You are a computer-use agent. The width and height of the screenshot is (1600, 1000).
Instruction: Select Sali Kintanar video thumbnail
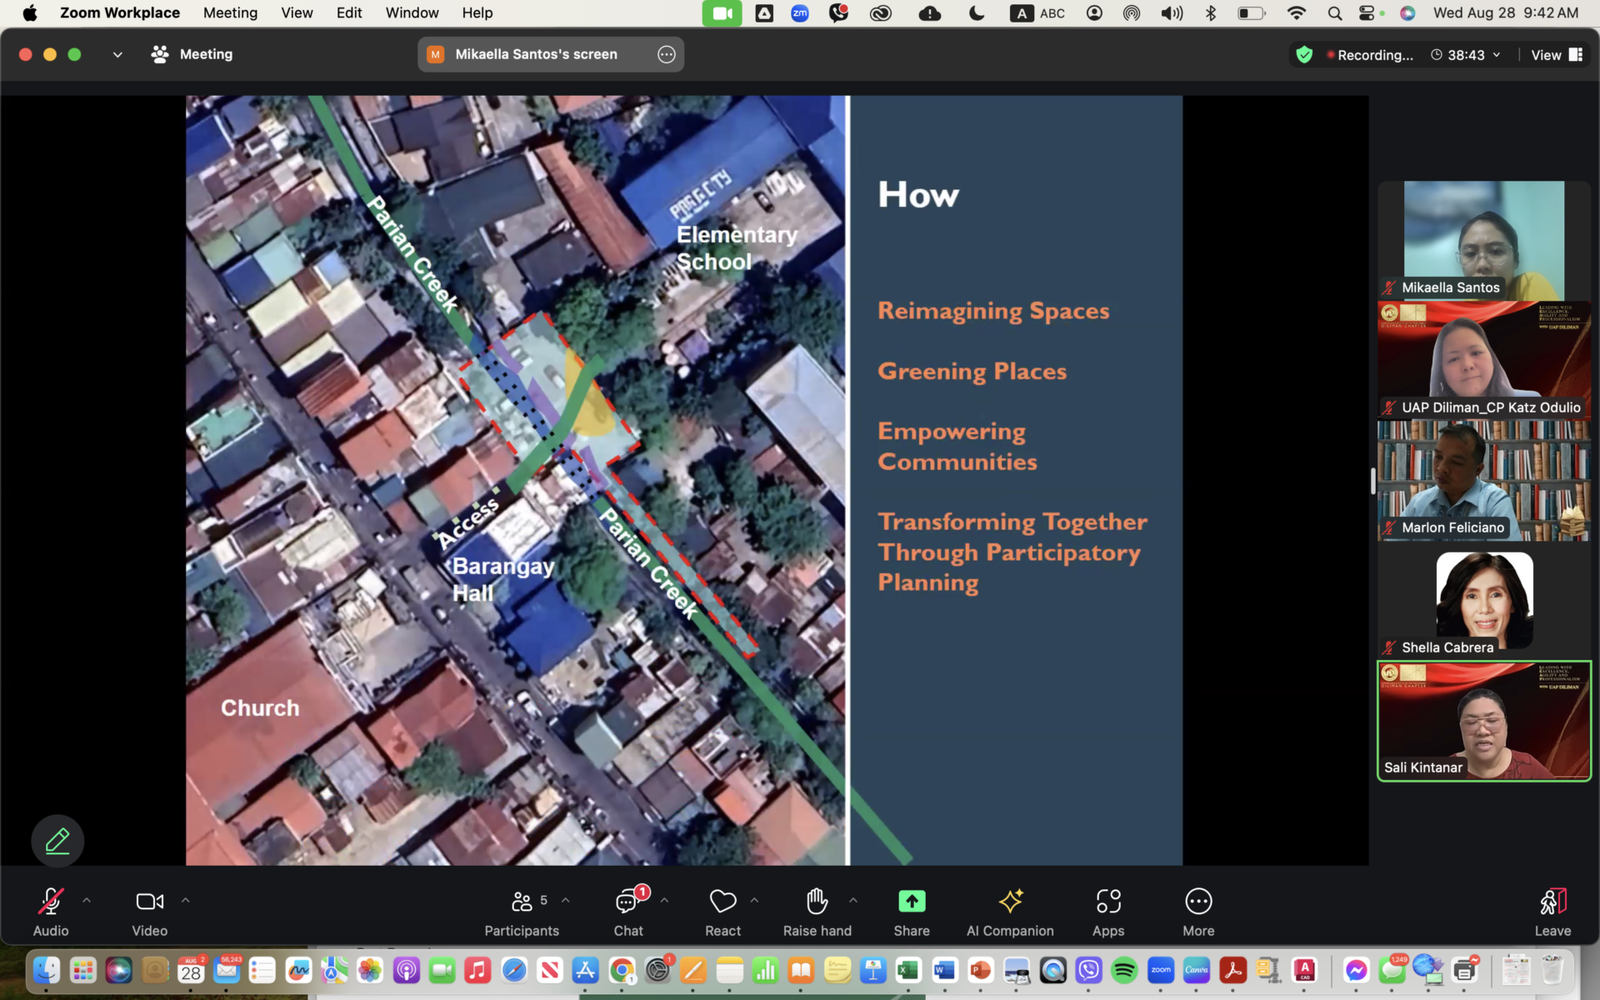pos(1484,721)
